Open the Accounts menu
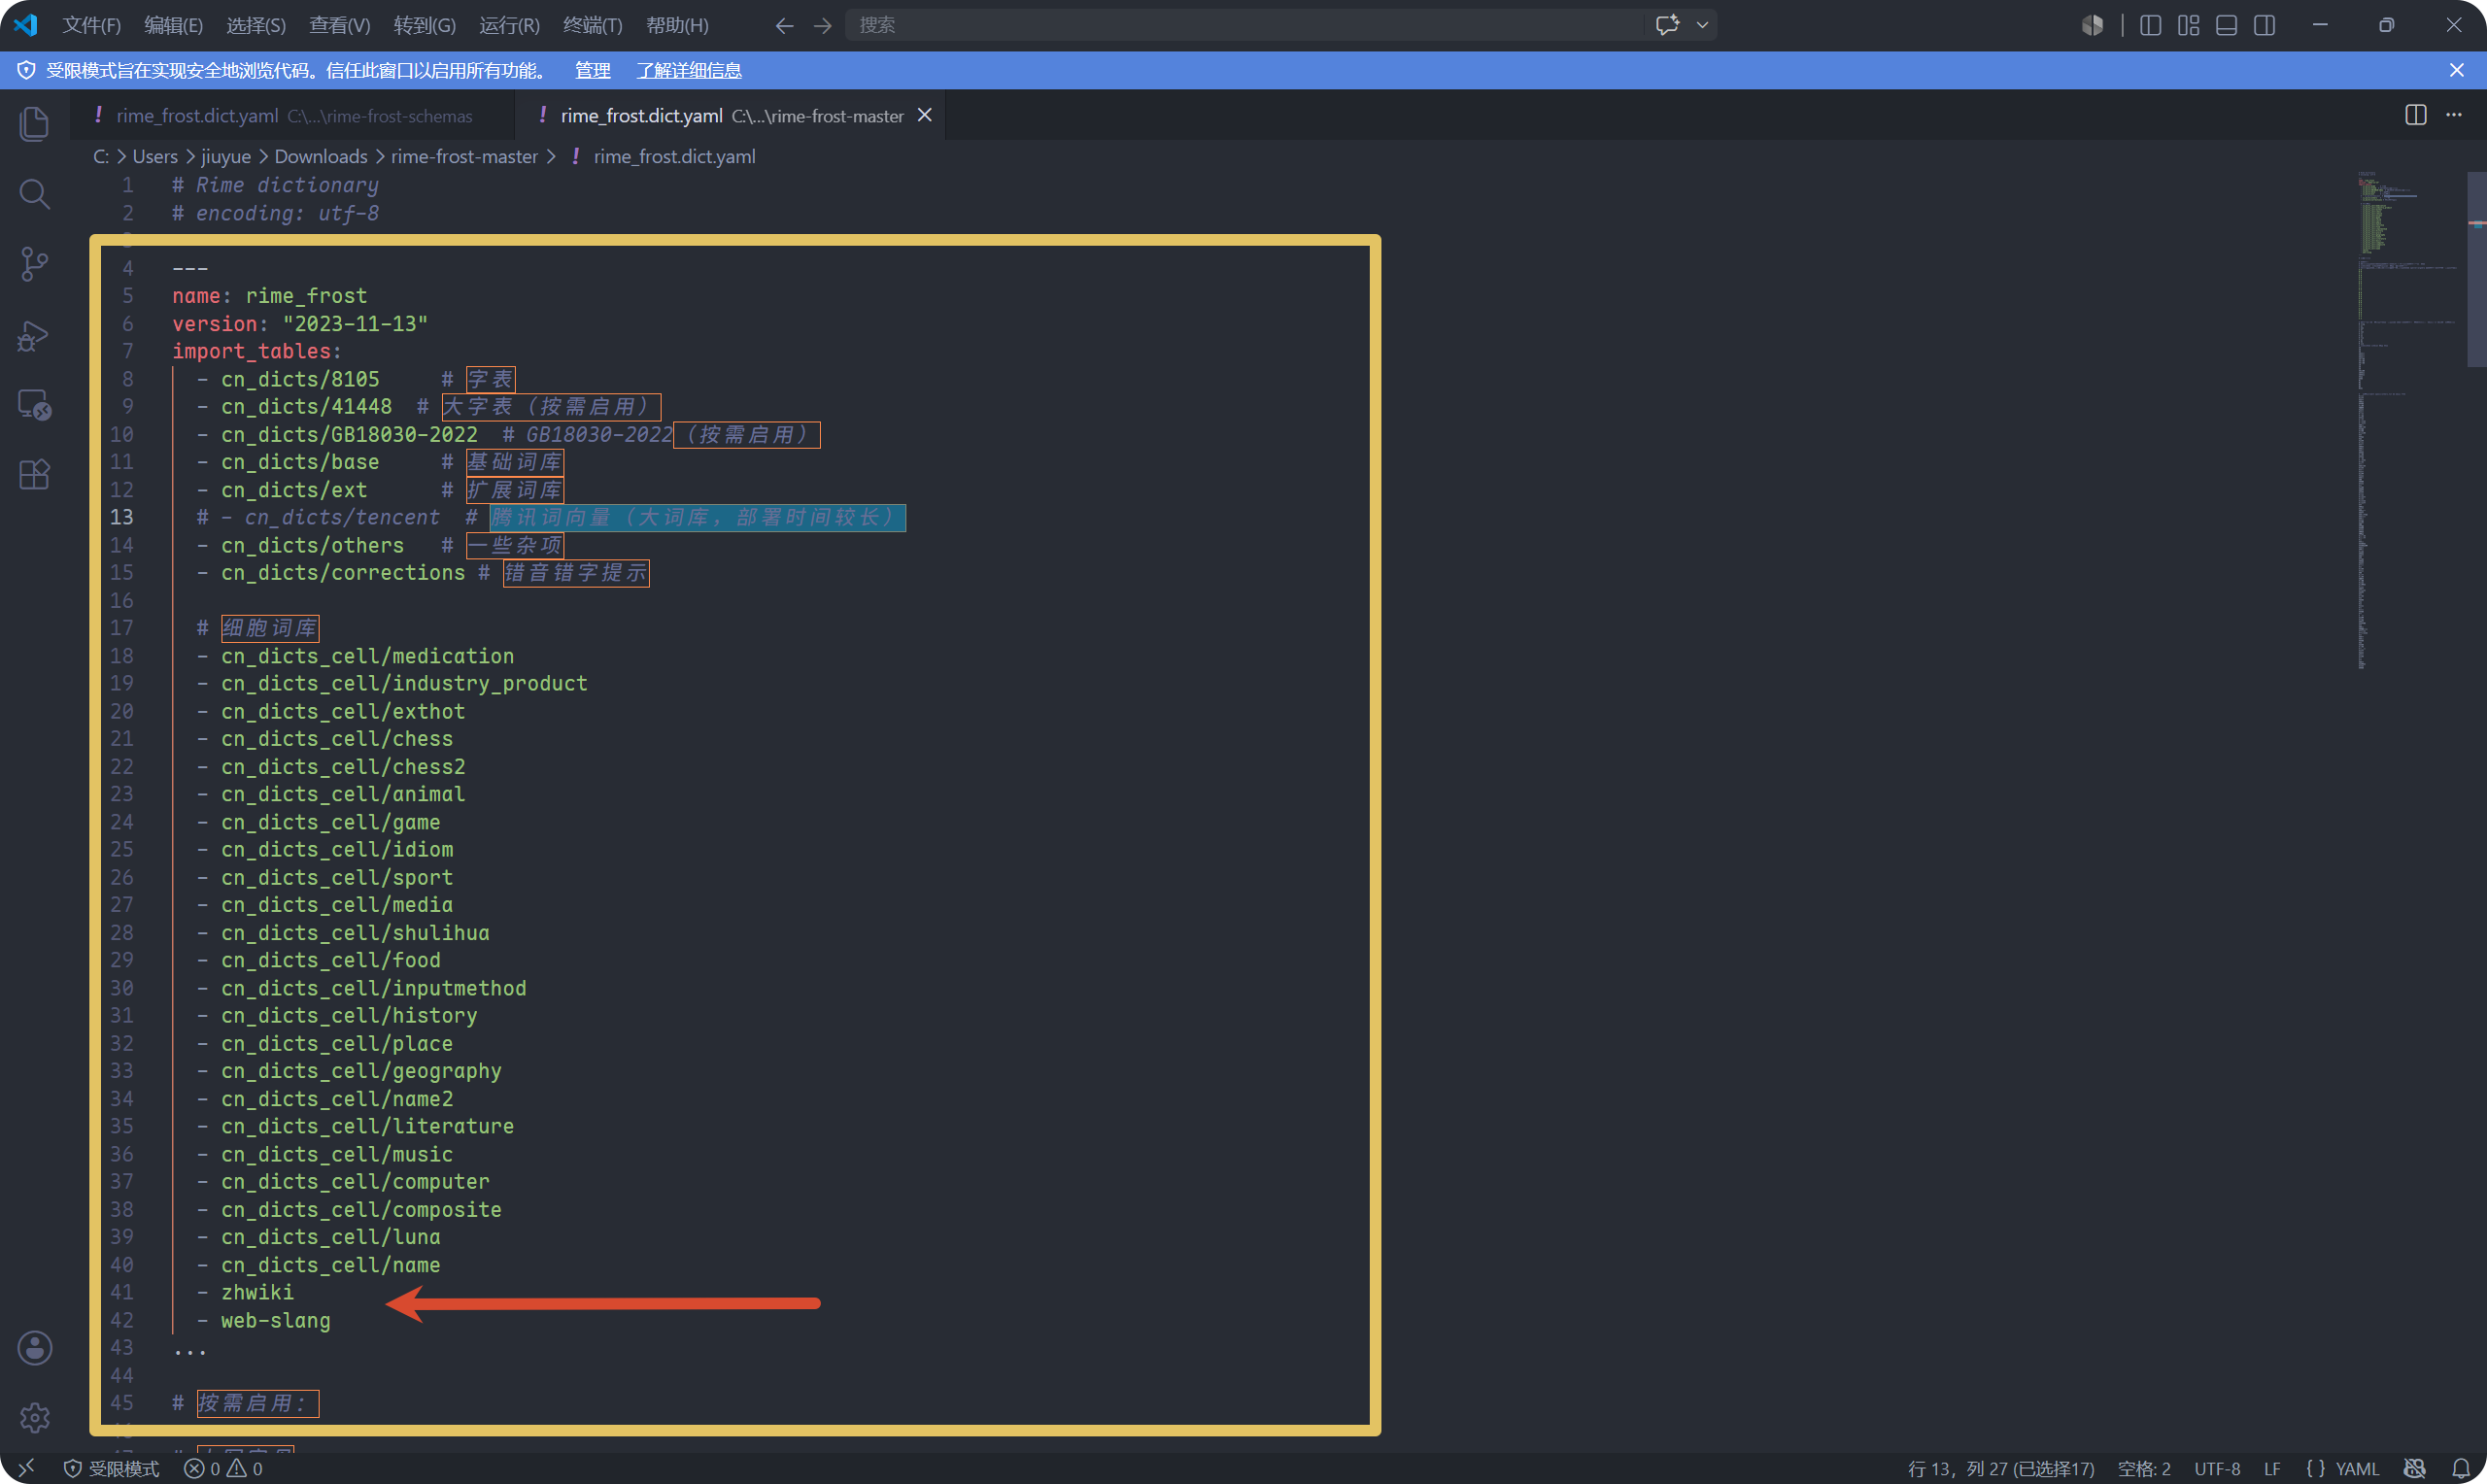The image size is (2487, 1484). point(34,1348)
